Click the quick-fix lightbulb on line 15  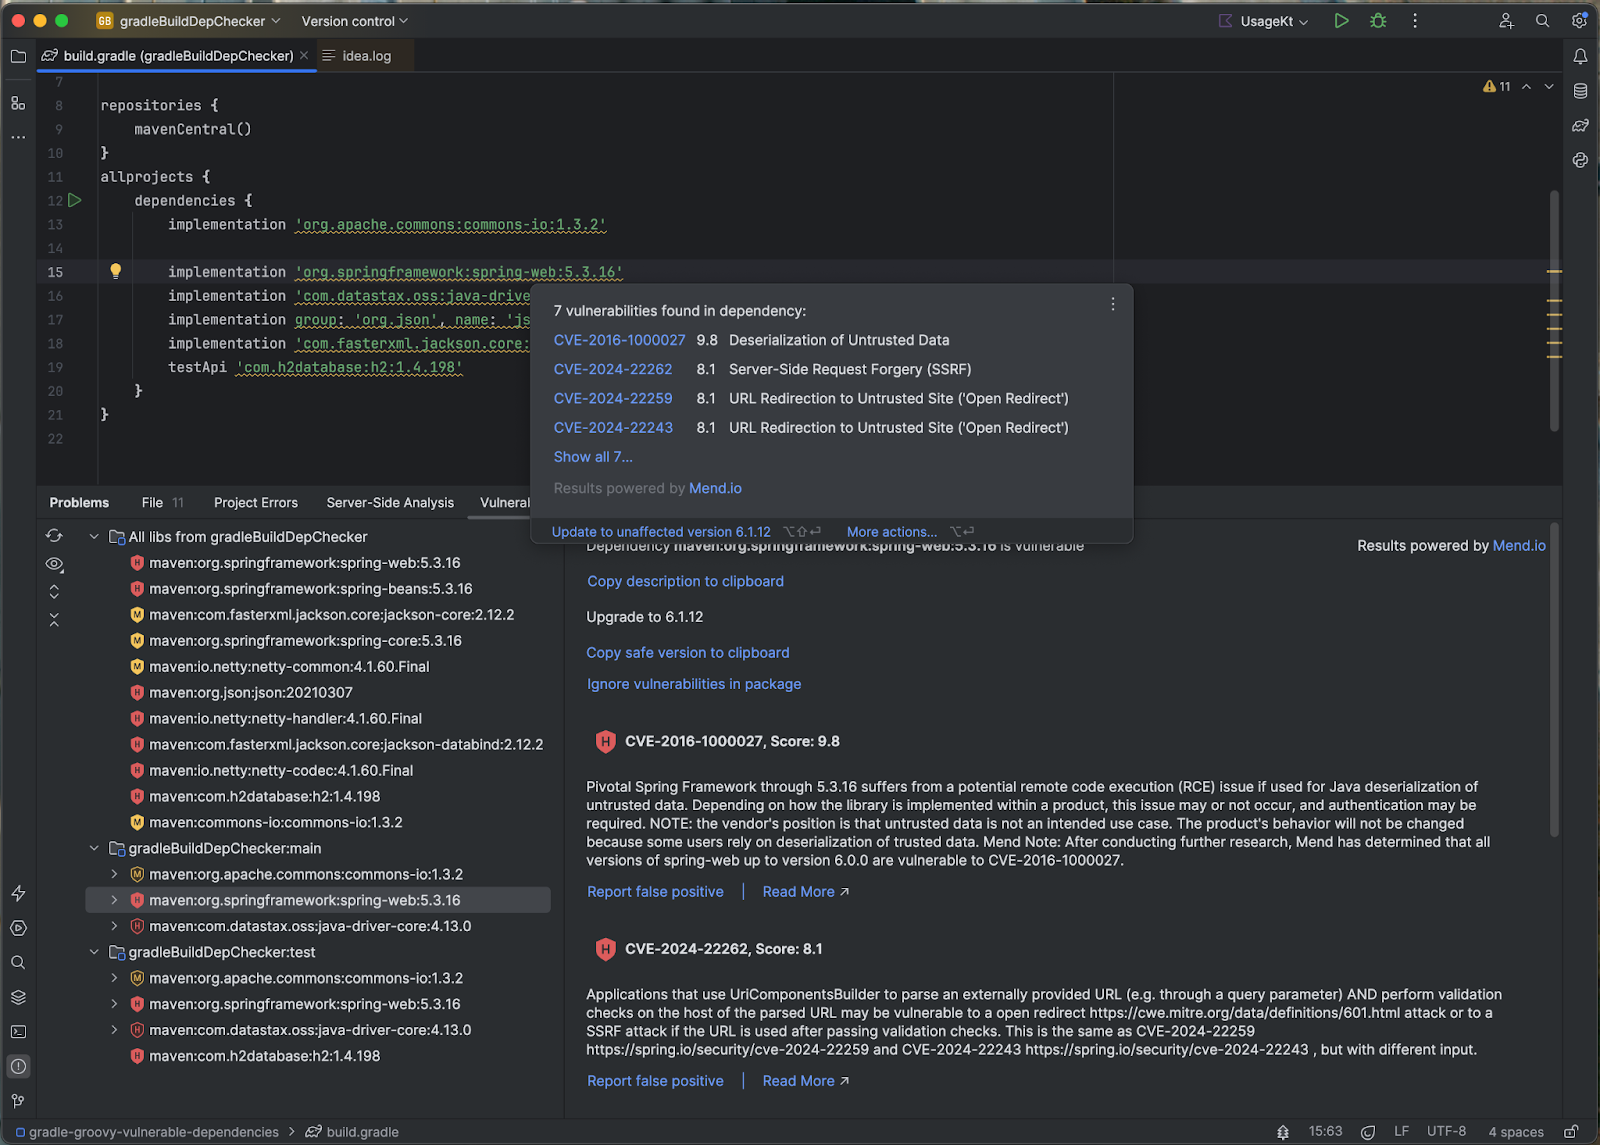click(115, 271)
